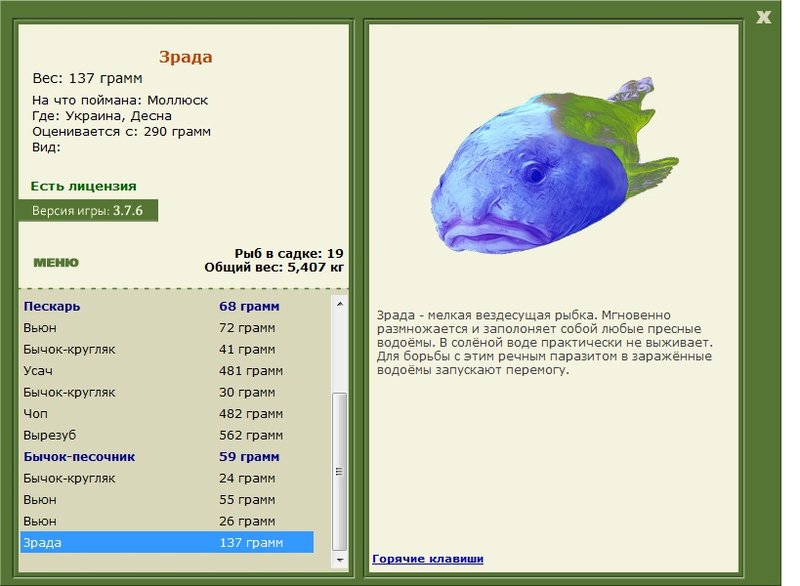Click the blue Зрада fish image
This screenshot has height=586, width=800.
tap(555, 166)
